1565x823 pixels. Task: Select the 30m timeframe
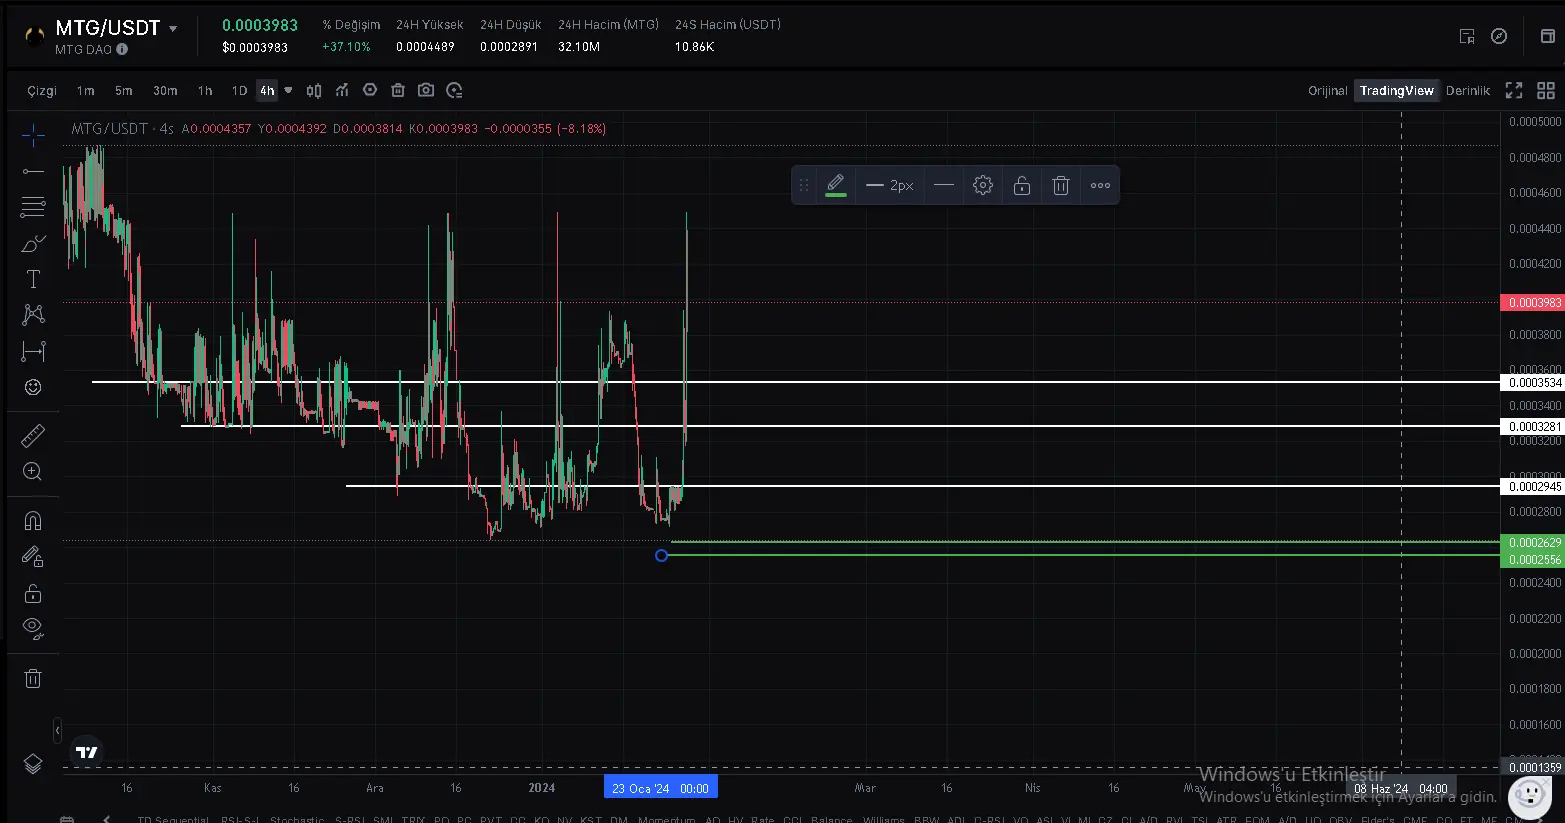pyautogui.click(x=165, y=90)
